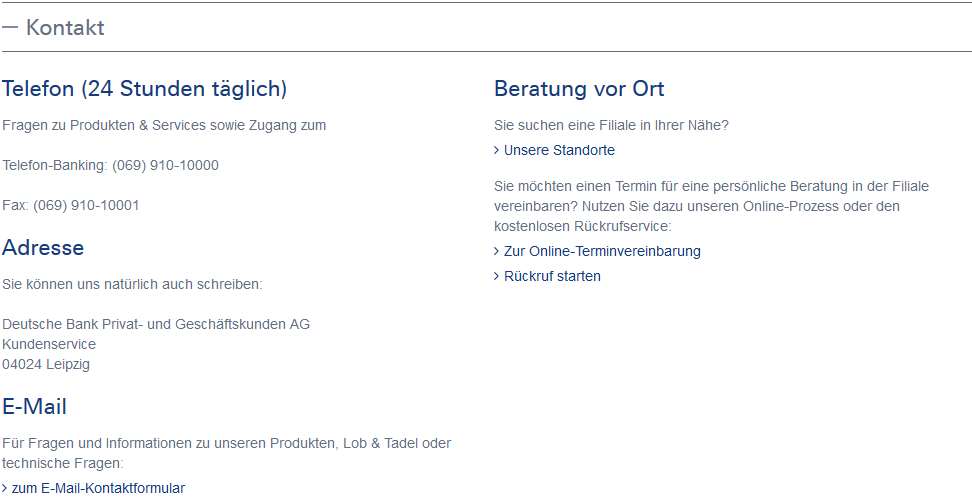The image size is (972, 504).
Task: Select the Fax number (069) 910-10001 line
Action: click(x=71, y=205)
